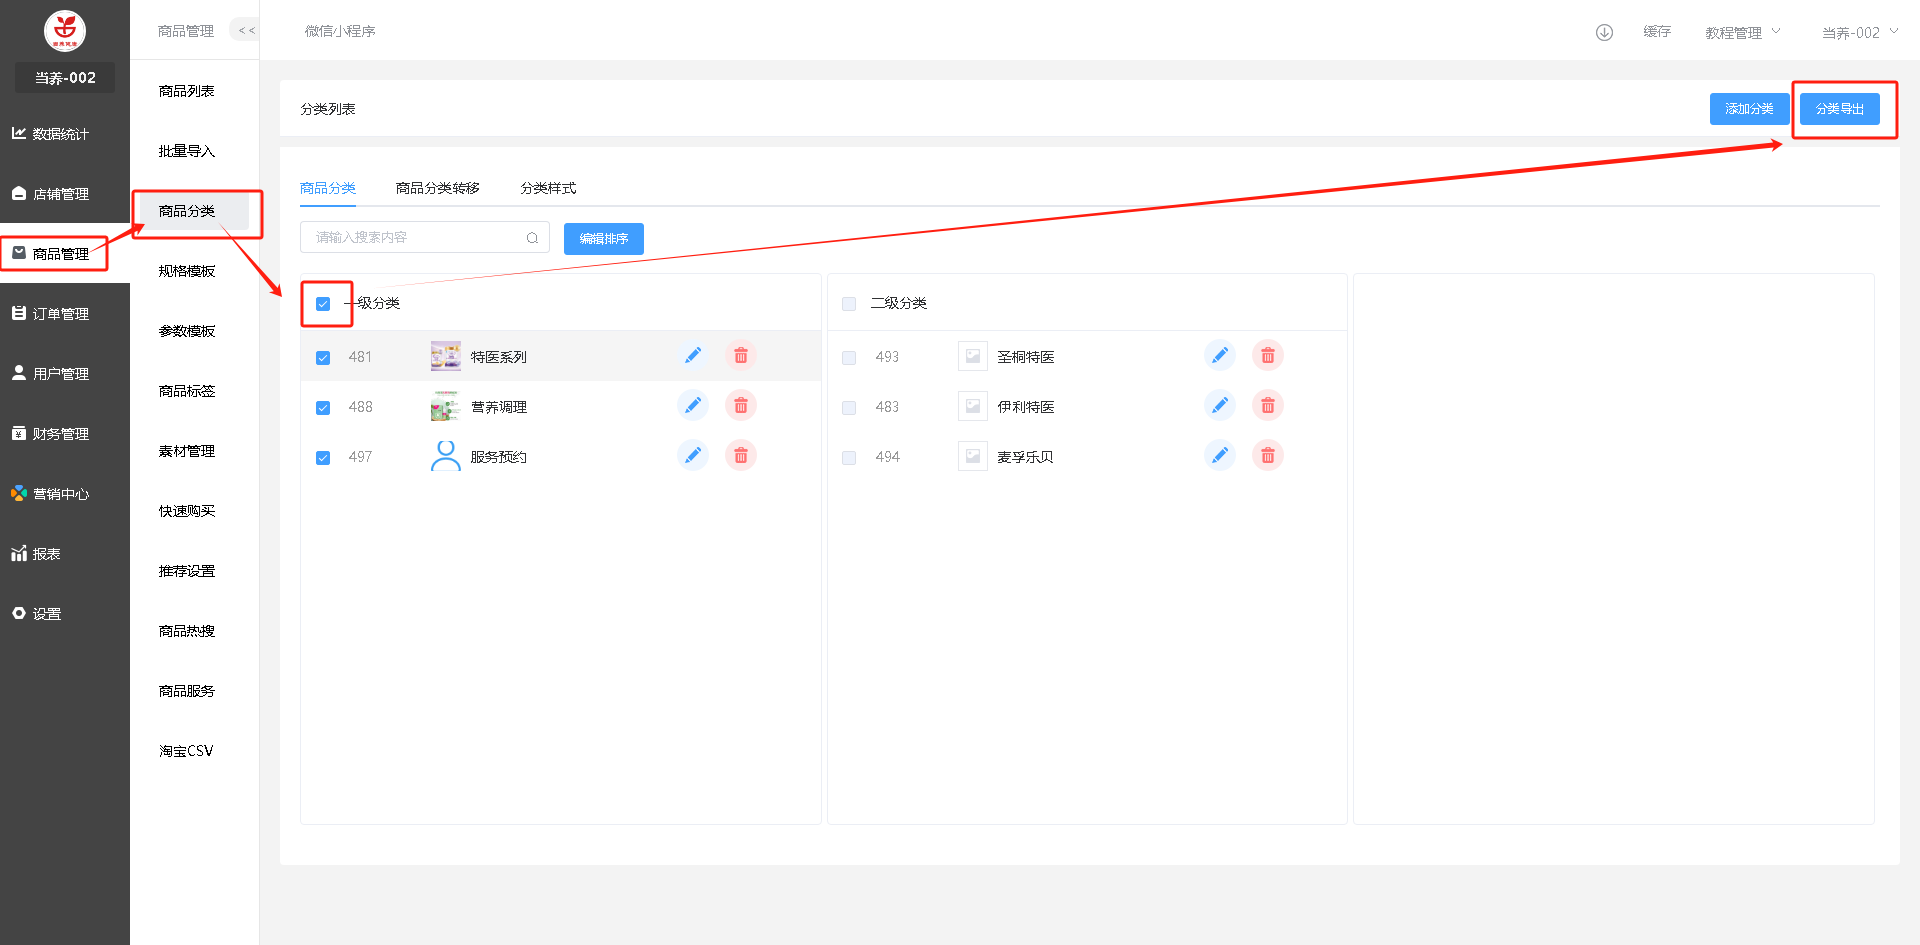
Task: Collapse the 商品管理 submenu panel
Action: point(246,31)
